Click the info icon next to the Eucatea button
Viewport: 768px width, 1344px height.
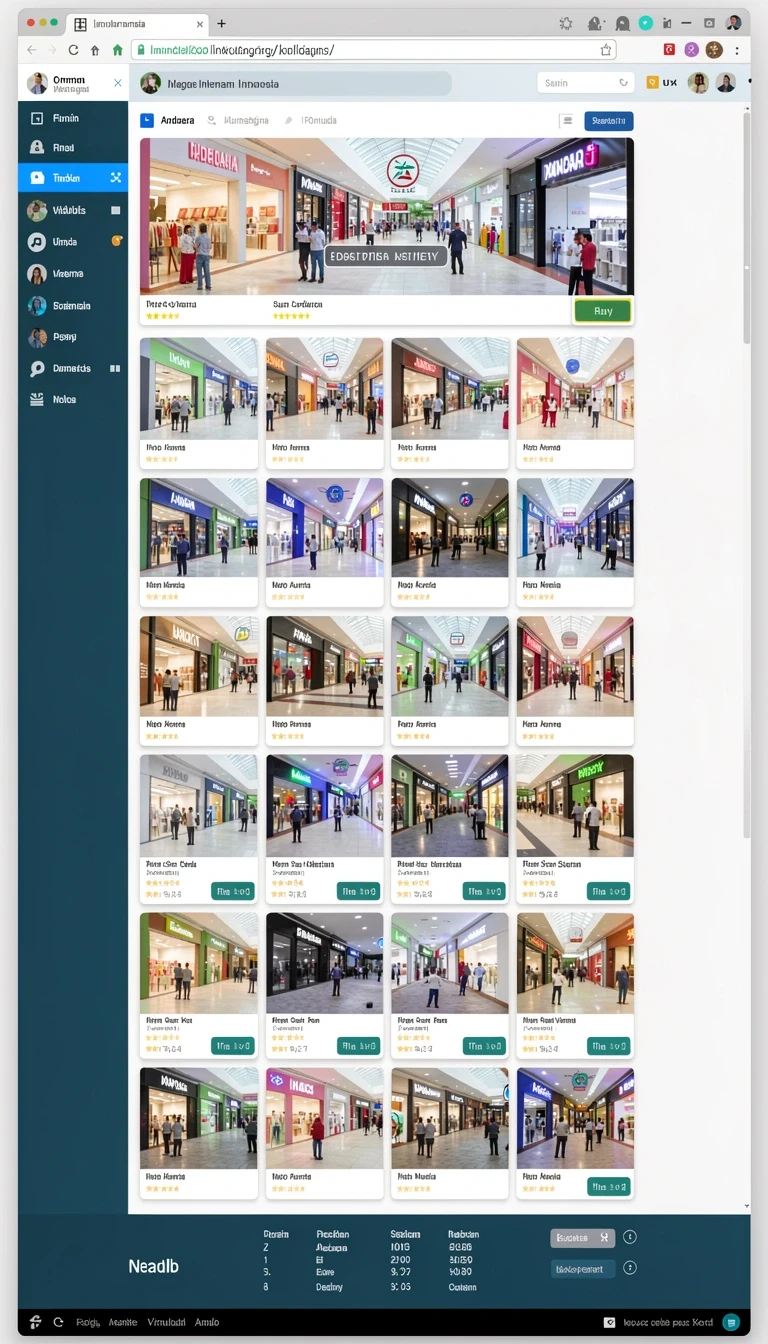click(630, 1237)
